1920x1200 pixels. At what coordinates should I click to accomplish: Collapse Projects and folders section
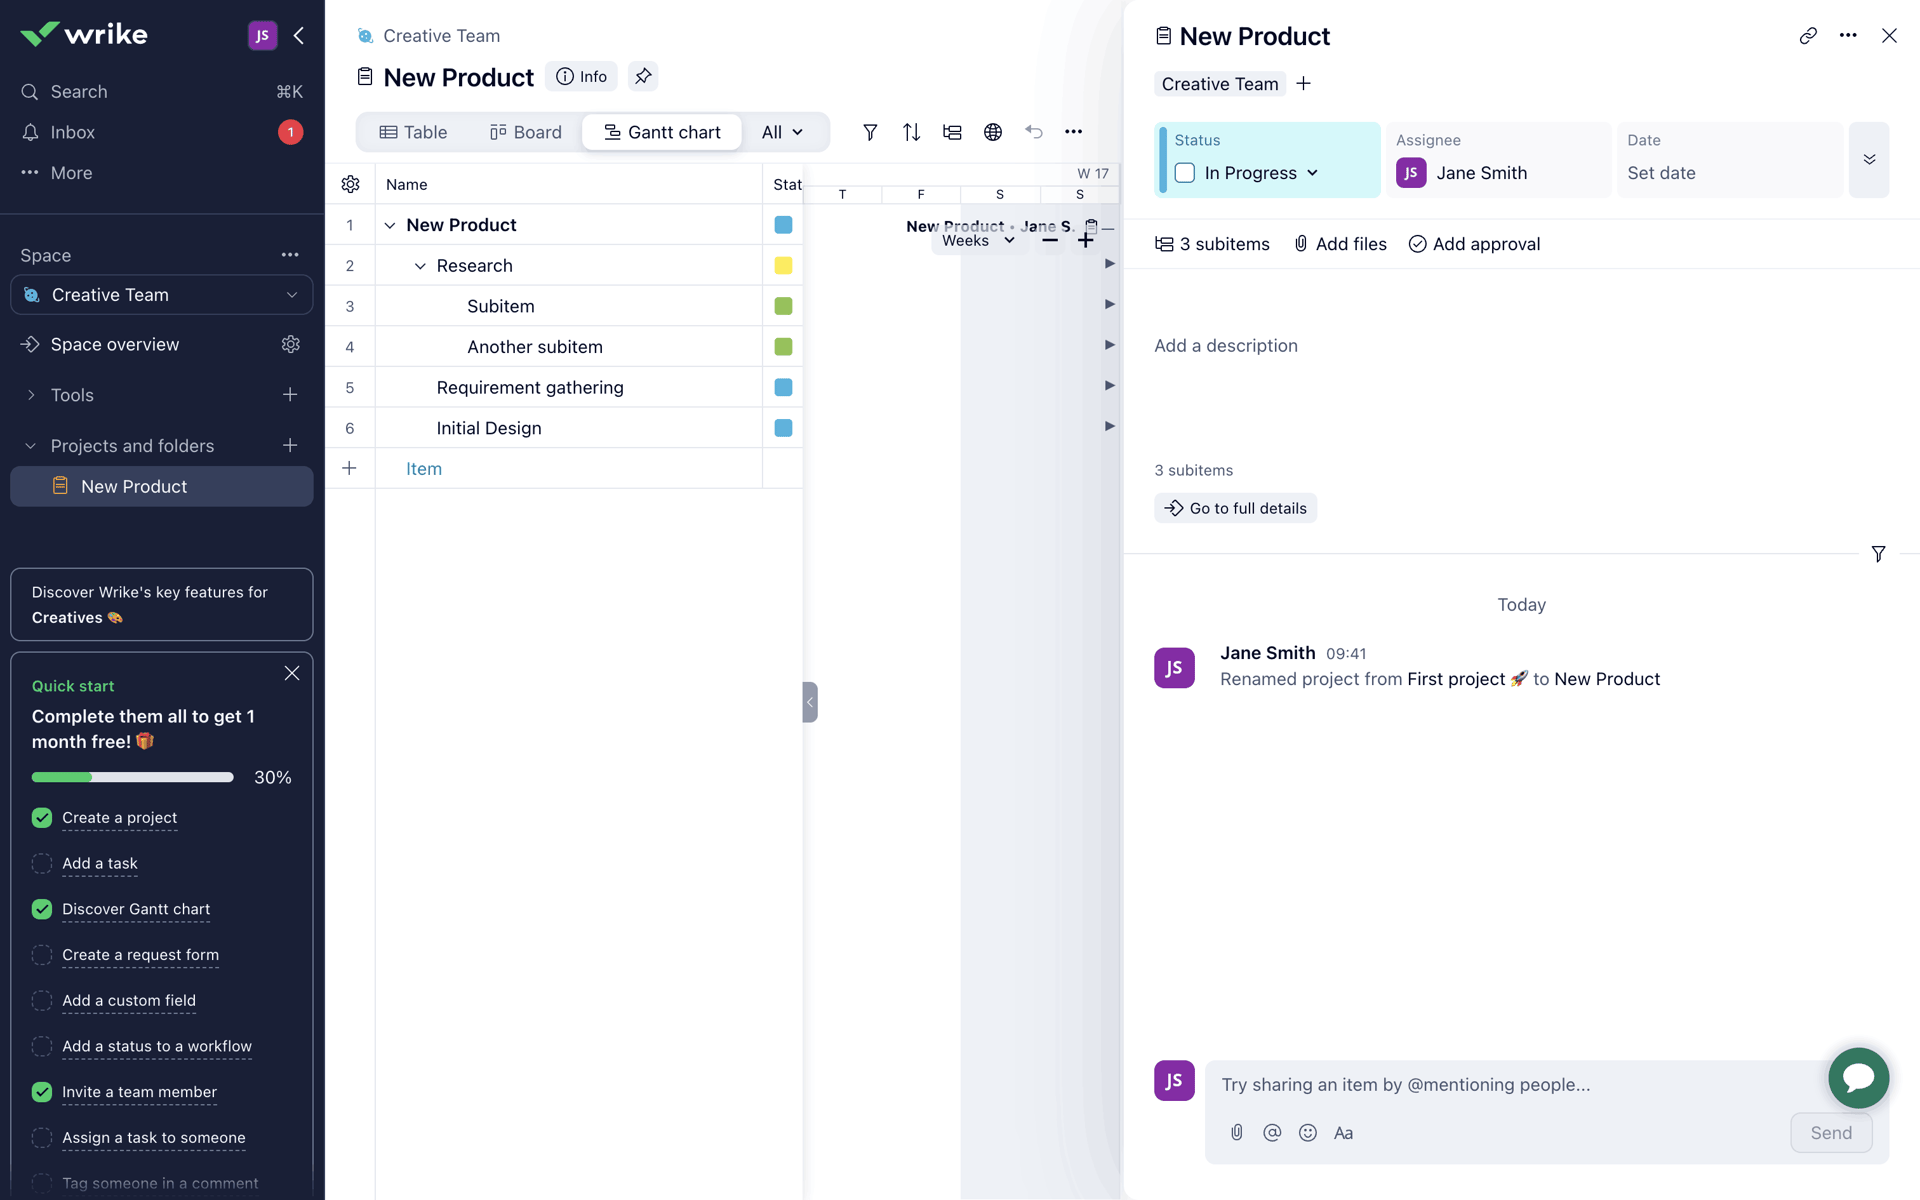pos(31,446)
